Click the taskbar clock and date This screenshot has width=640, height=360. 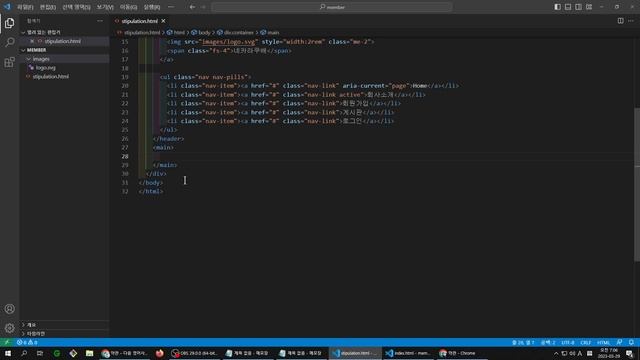coord(609,353)
